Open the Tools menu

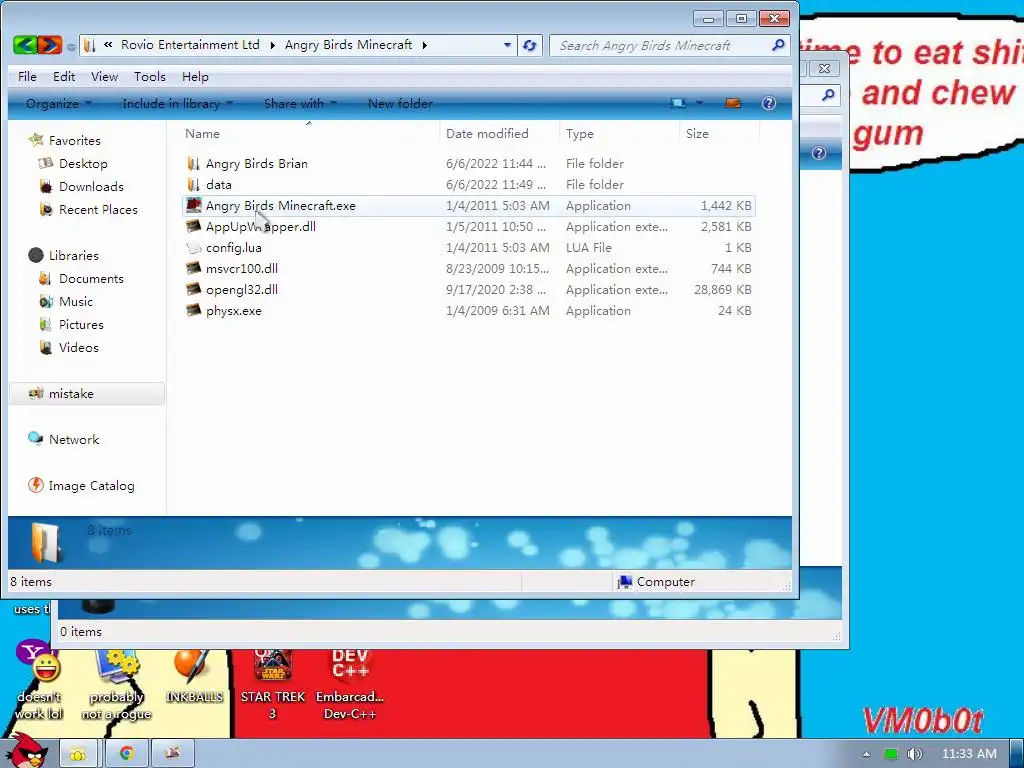point(150,76)
